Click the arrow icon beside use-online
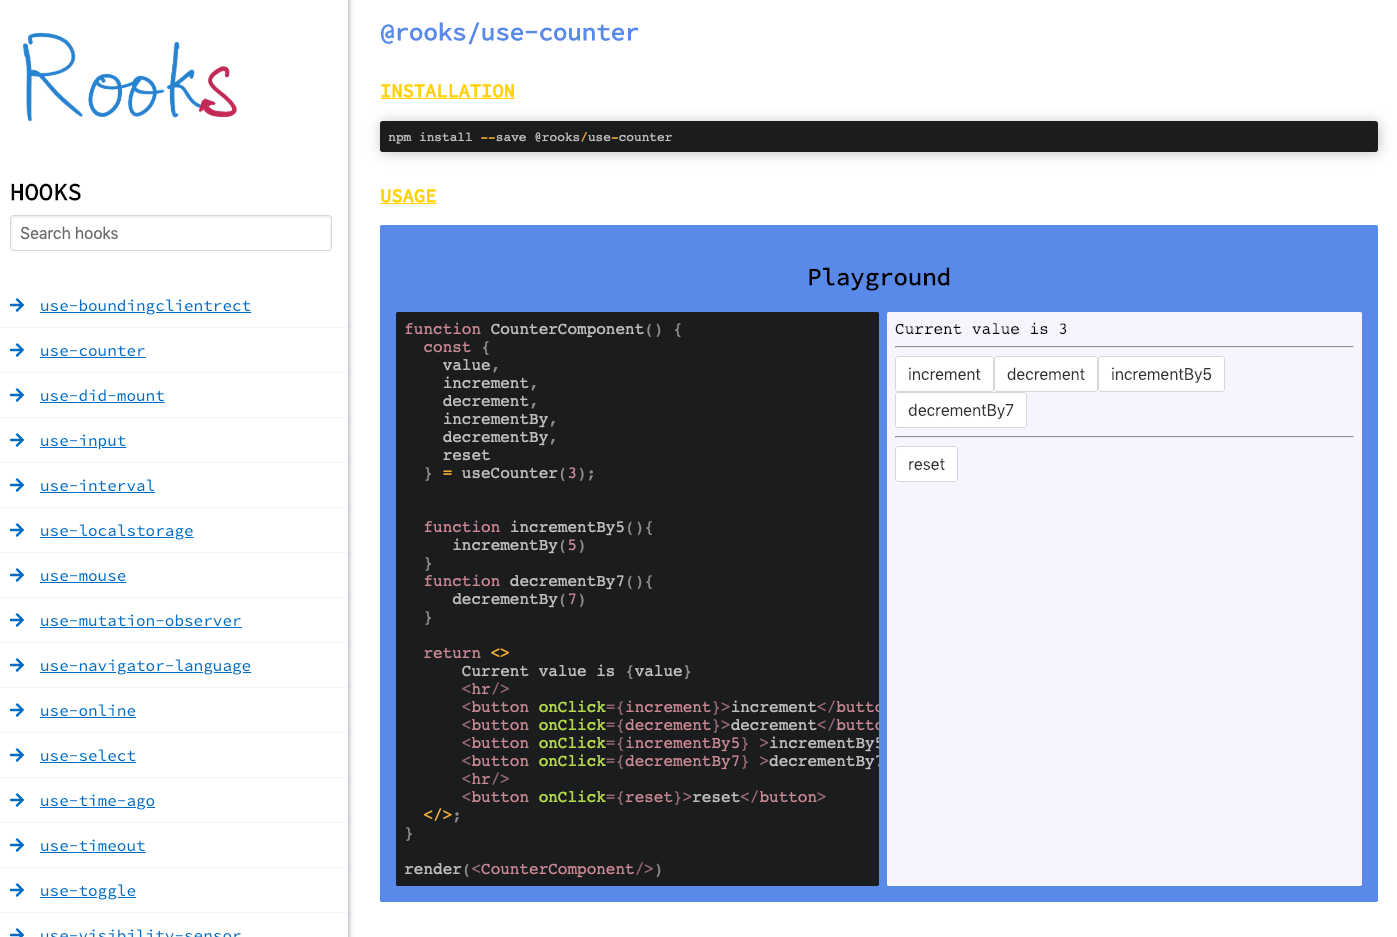Screen dimensions: 1397x937 click(17, 710)
